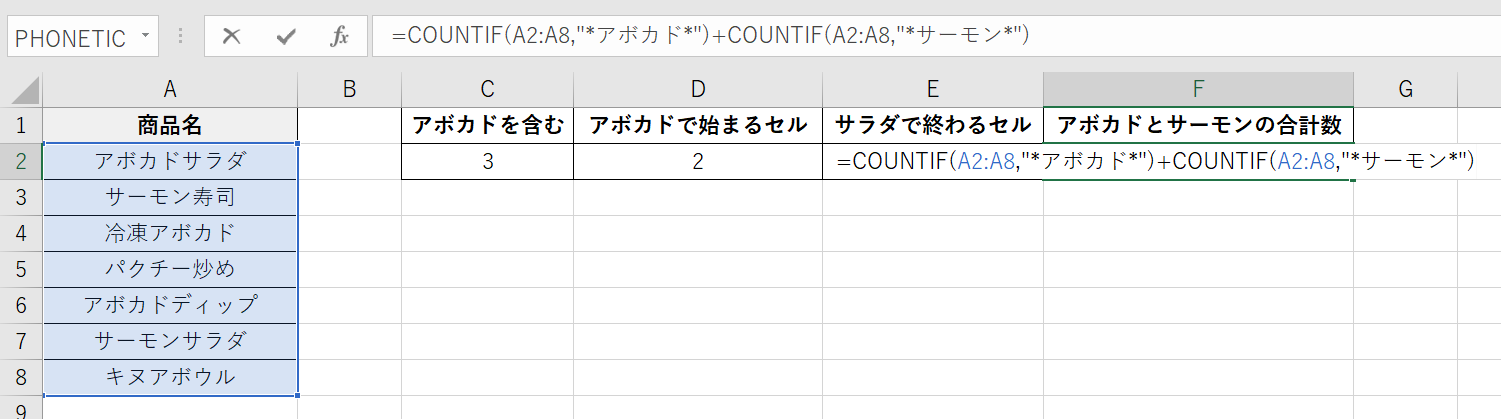Click inside the formula bar text

900,36
